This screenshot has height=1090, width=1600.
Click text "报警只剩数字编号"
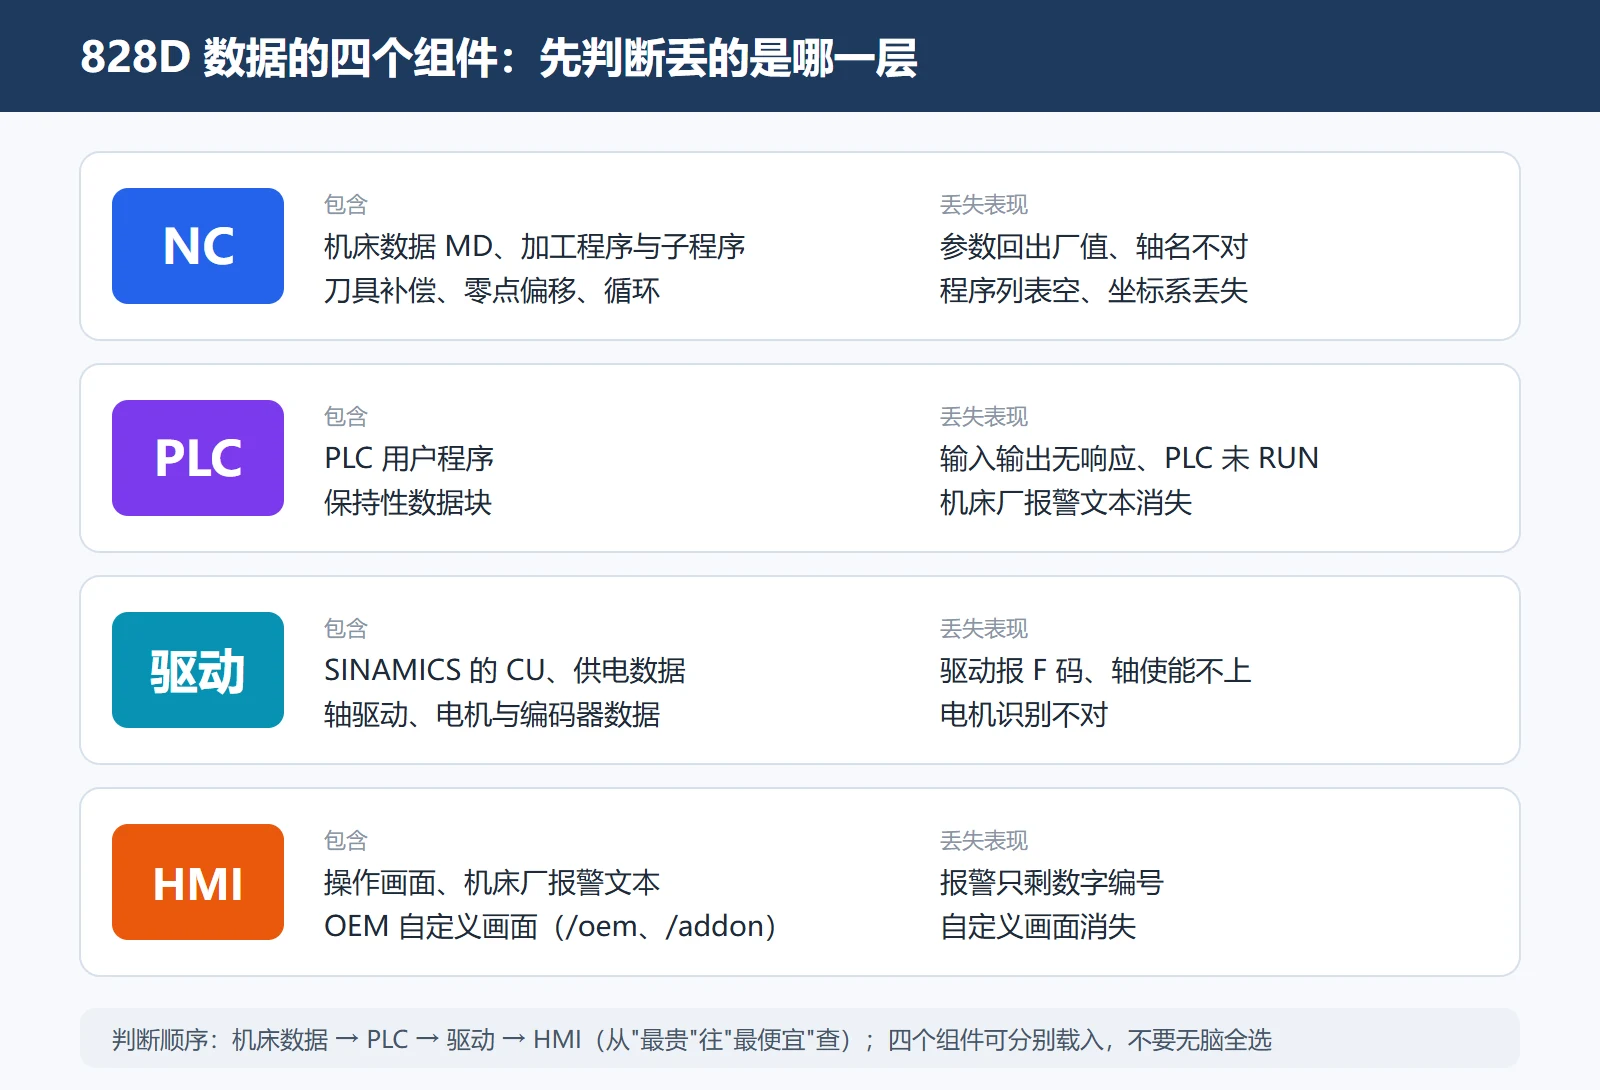[1052, 882]
